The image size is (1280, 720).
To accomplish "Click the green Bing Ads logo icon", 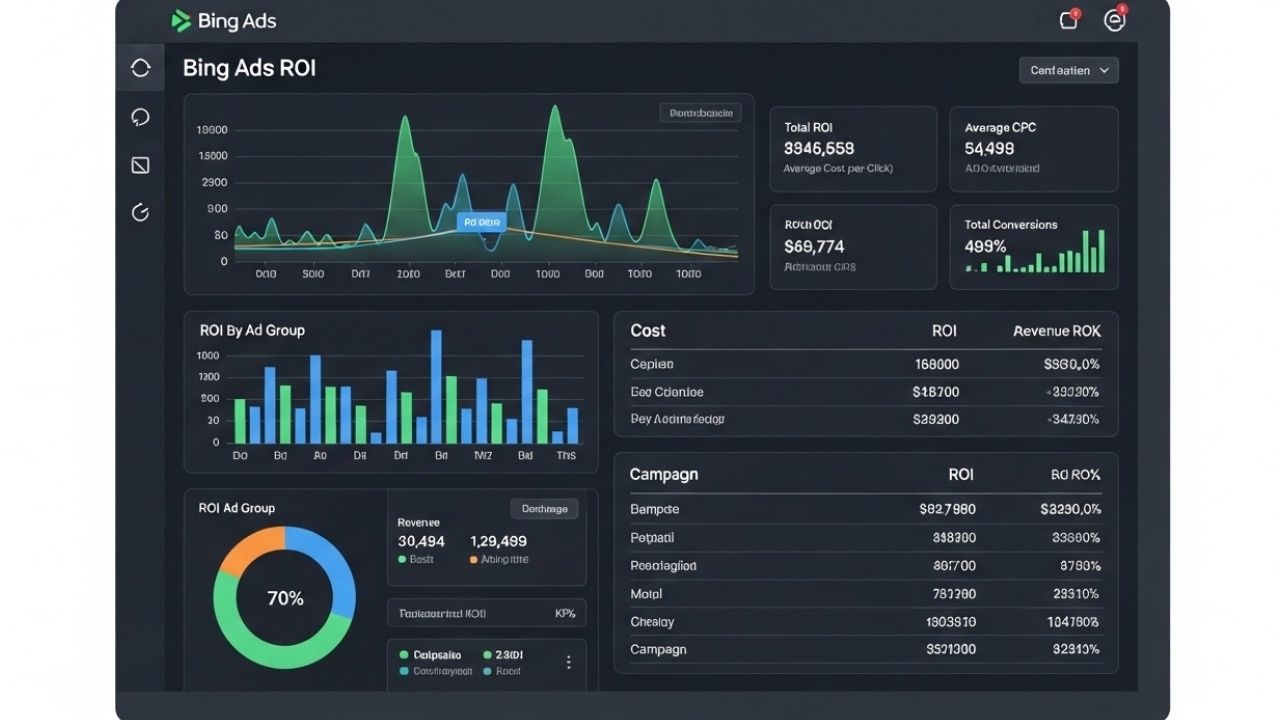I will 181,21.
